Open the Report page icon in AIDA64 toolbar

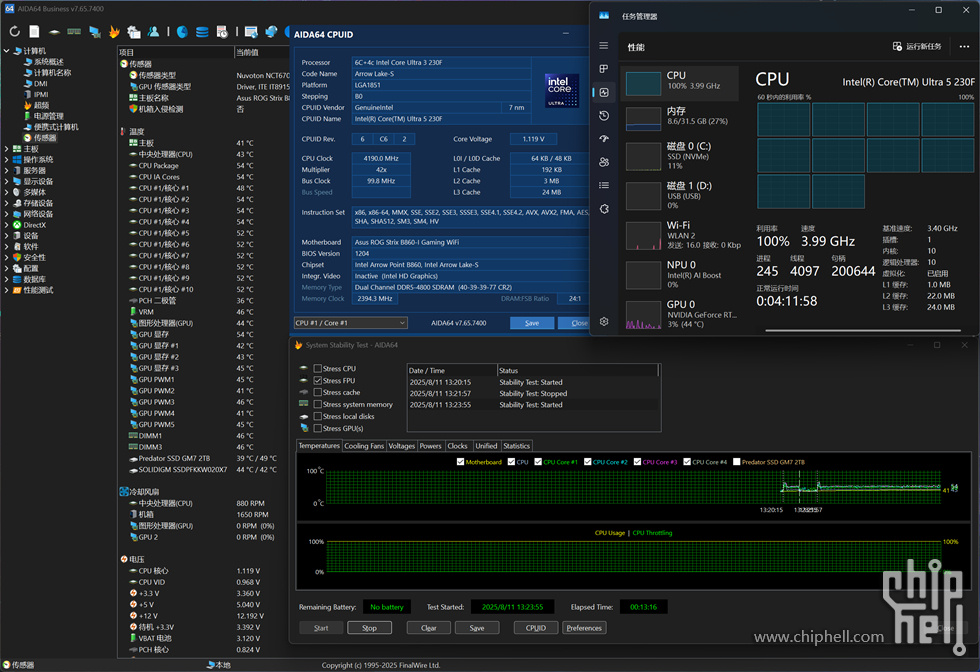34,31
